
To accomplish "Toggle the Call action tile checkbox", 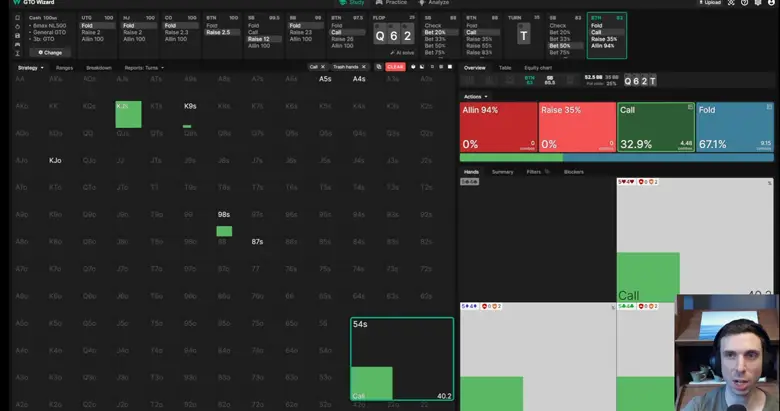I will coord(690,106).
